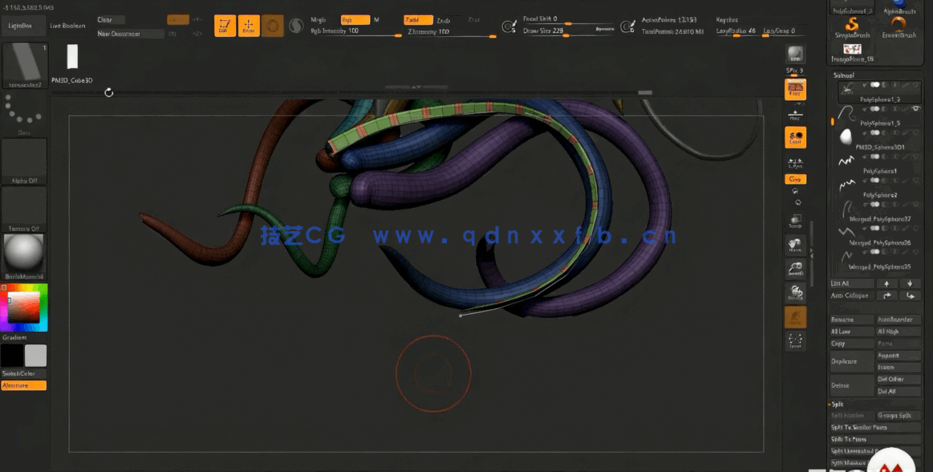This screenshot has width=933, height=472.
Task: Adjust the Draw Size slider
Action: click(568, 31)
